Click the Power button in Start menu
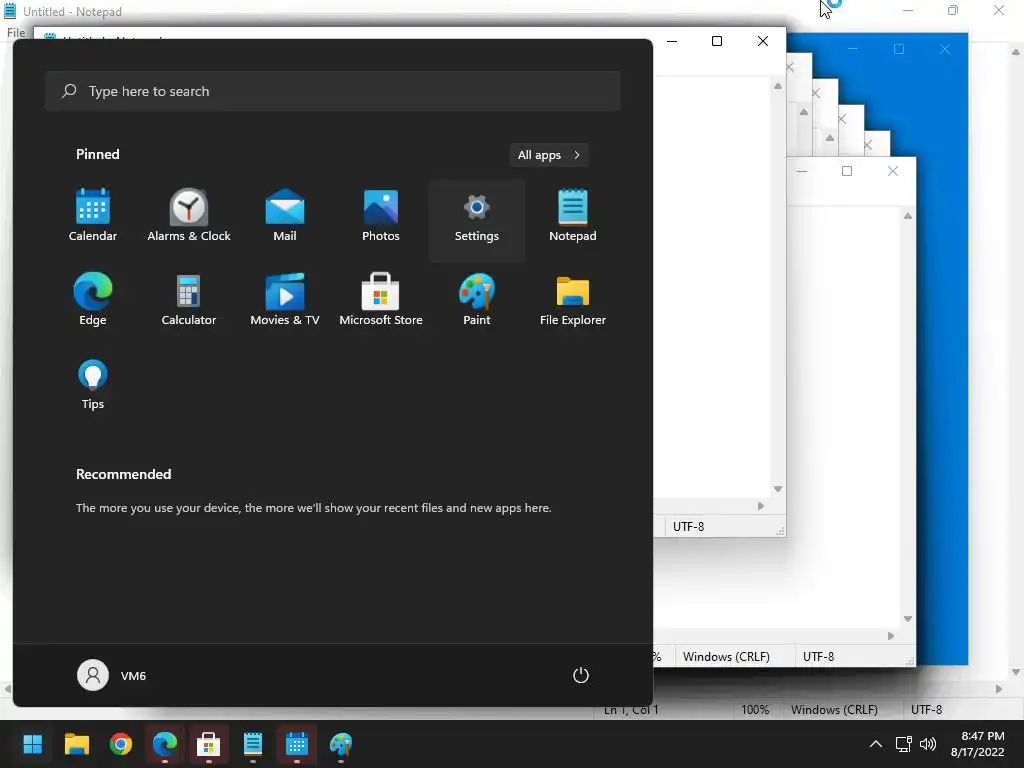 point(581,675)
